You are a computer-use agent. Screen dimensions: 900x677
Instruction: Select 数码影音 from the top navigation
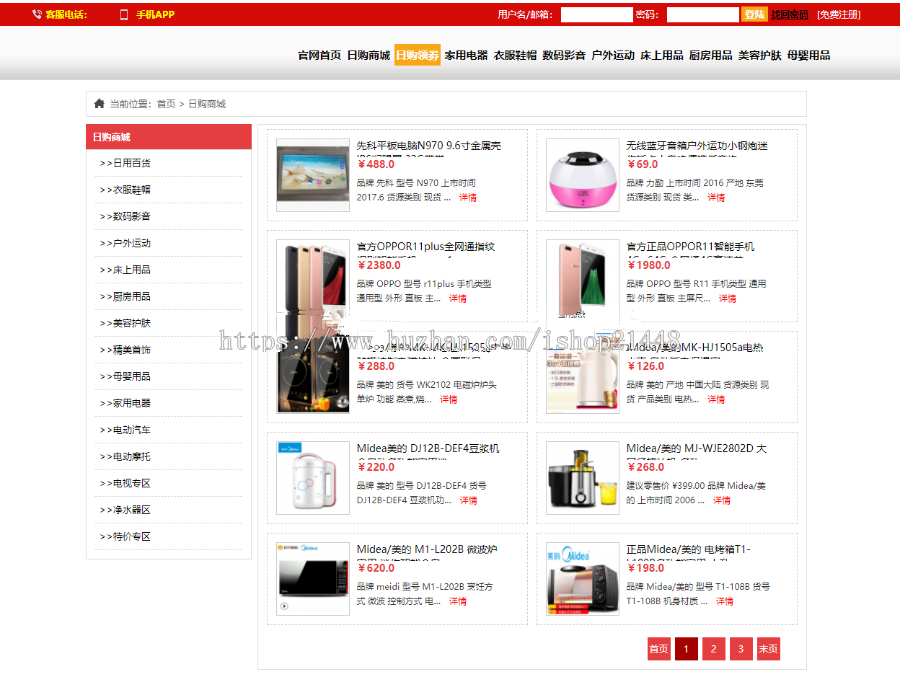point(565,57)
